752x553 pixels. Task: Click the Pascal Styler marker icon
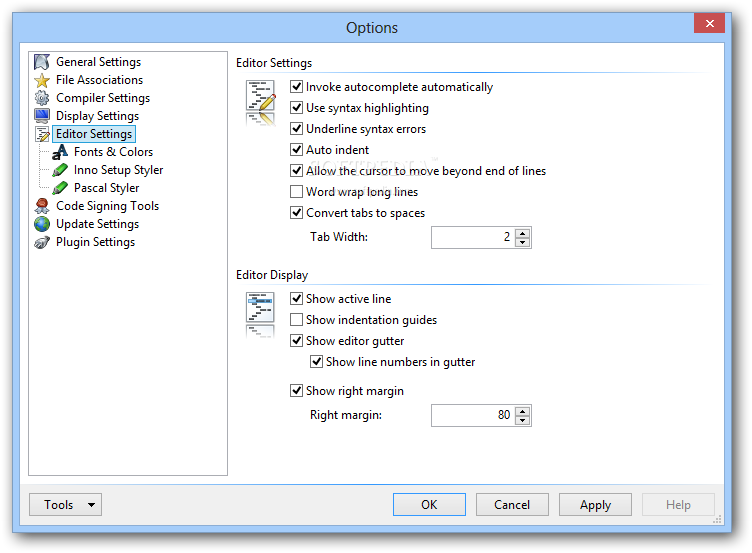point(60,188)
